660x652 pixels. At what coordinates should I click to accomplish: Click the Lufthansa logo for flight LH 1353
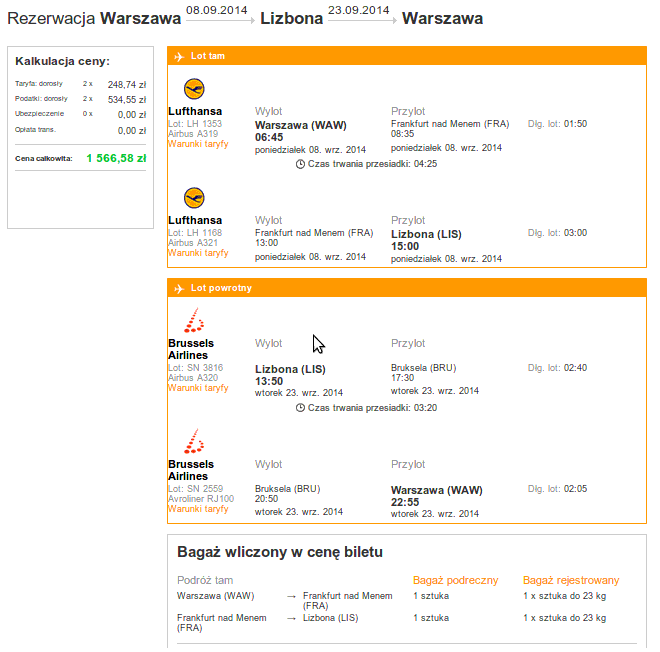coord(194,89)
